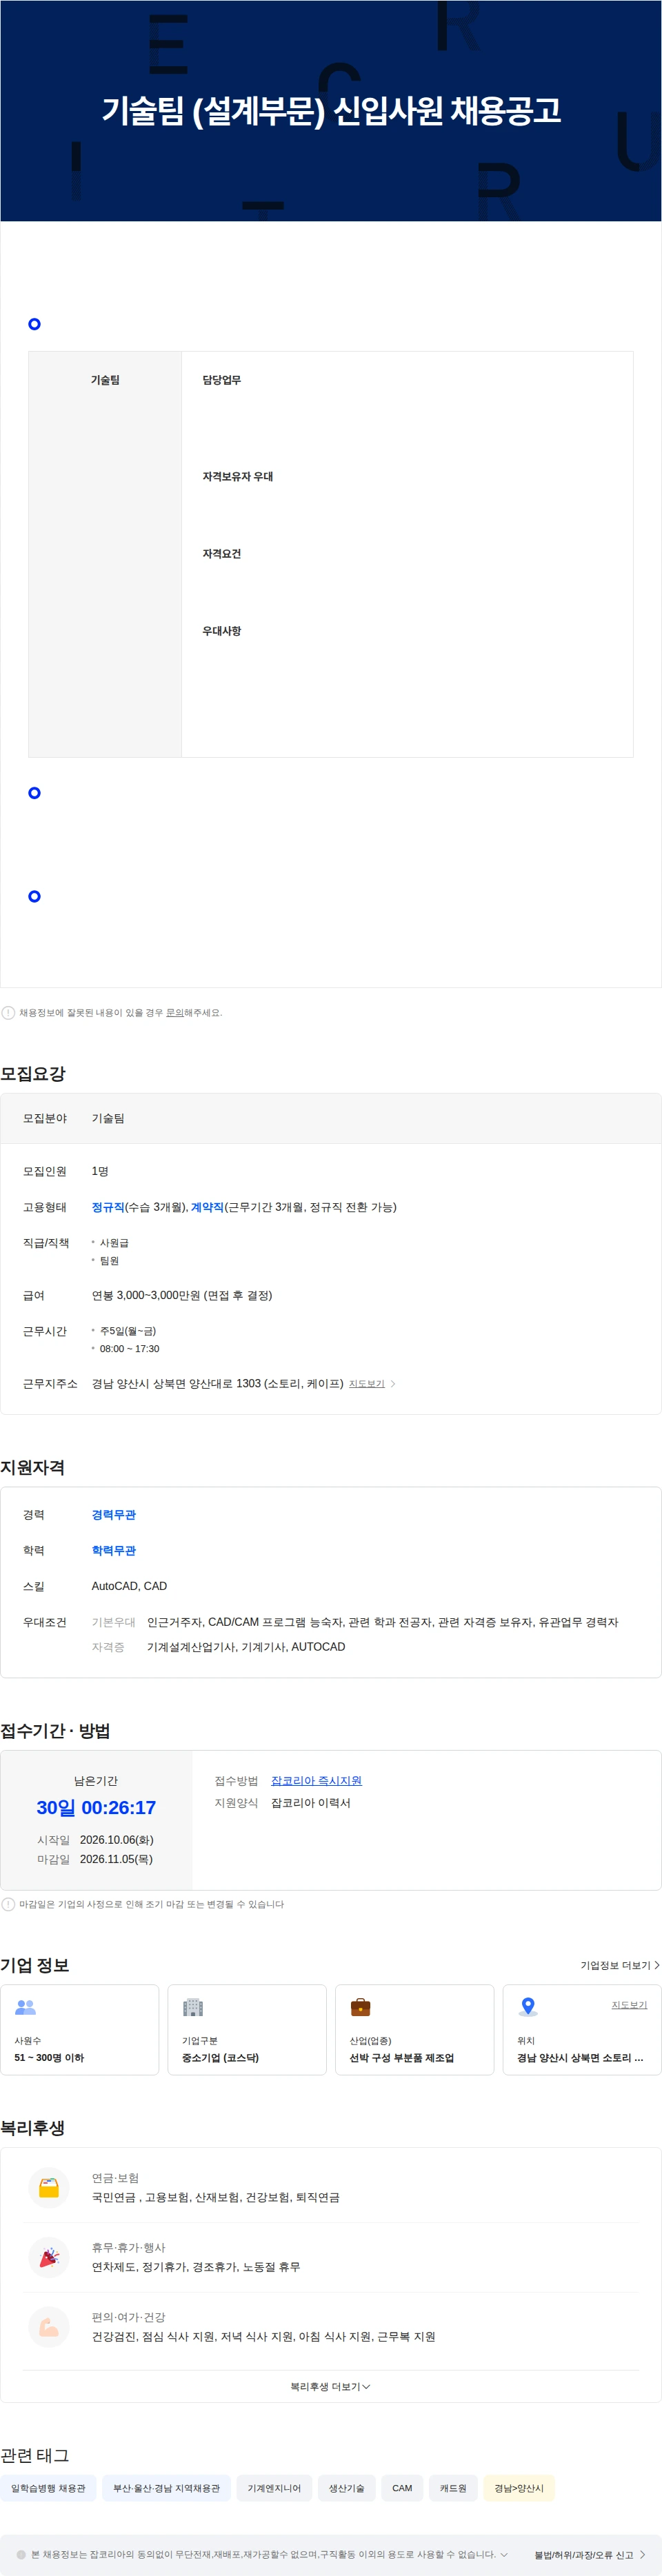Click the 51 ~ 300명 이하 text
The width and height of the screenshot is (662, 2576).
[x=49, y=2058]
